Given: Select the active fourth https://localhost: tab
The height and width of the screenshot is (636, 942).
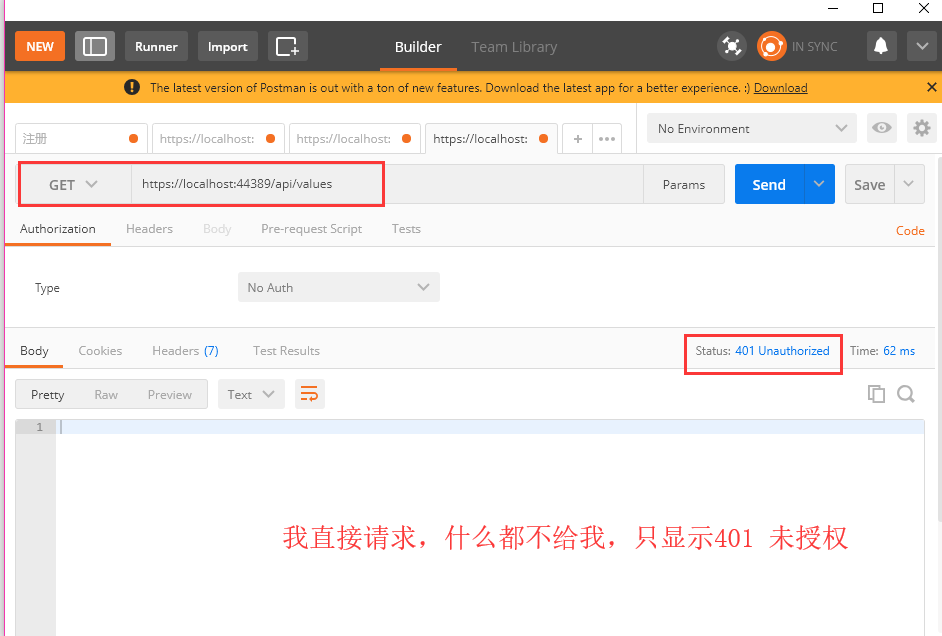Looking at the screenshot, I should coord(491,139).
